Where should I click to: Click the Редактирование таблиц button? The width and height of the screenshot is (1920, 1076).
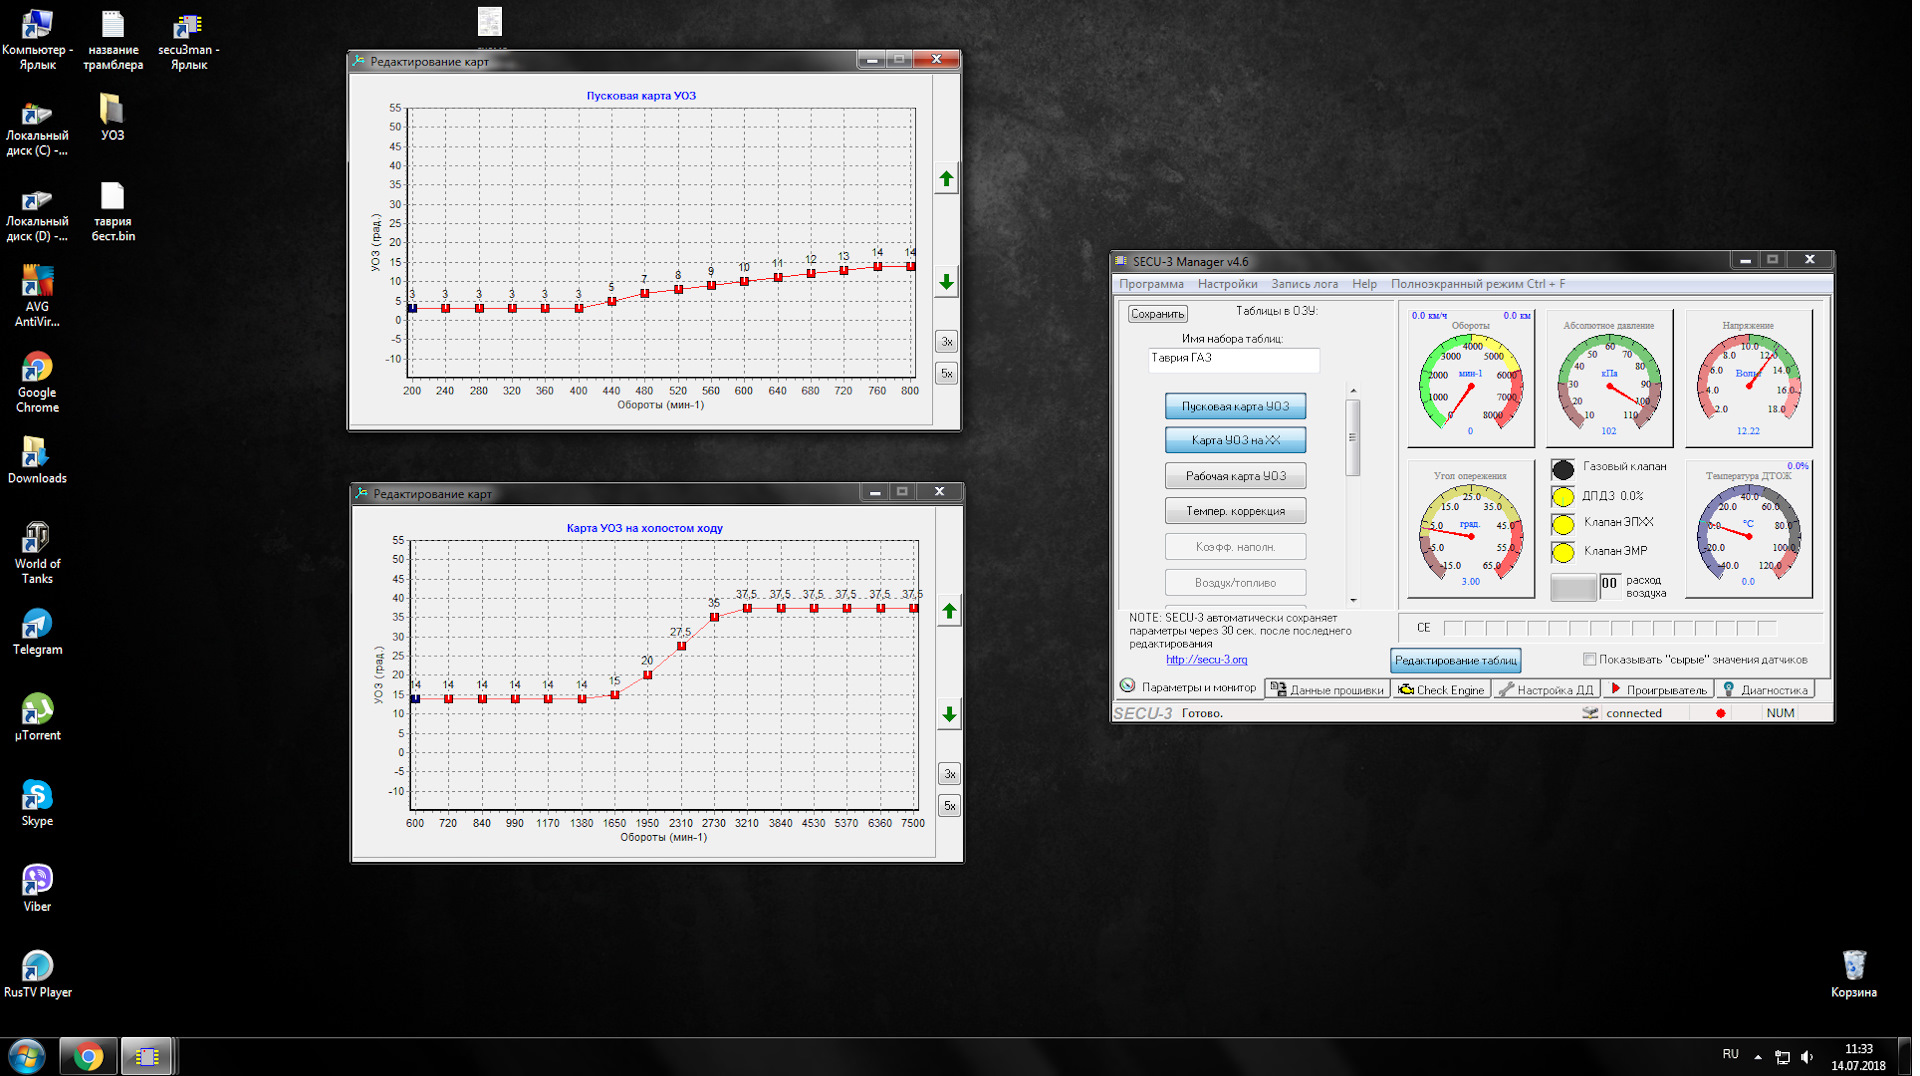coord(1455,660)
